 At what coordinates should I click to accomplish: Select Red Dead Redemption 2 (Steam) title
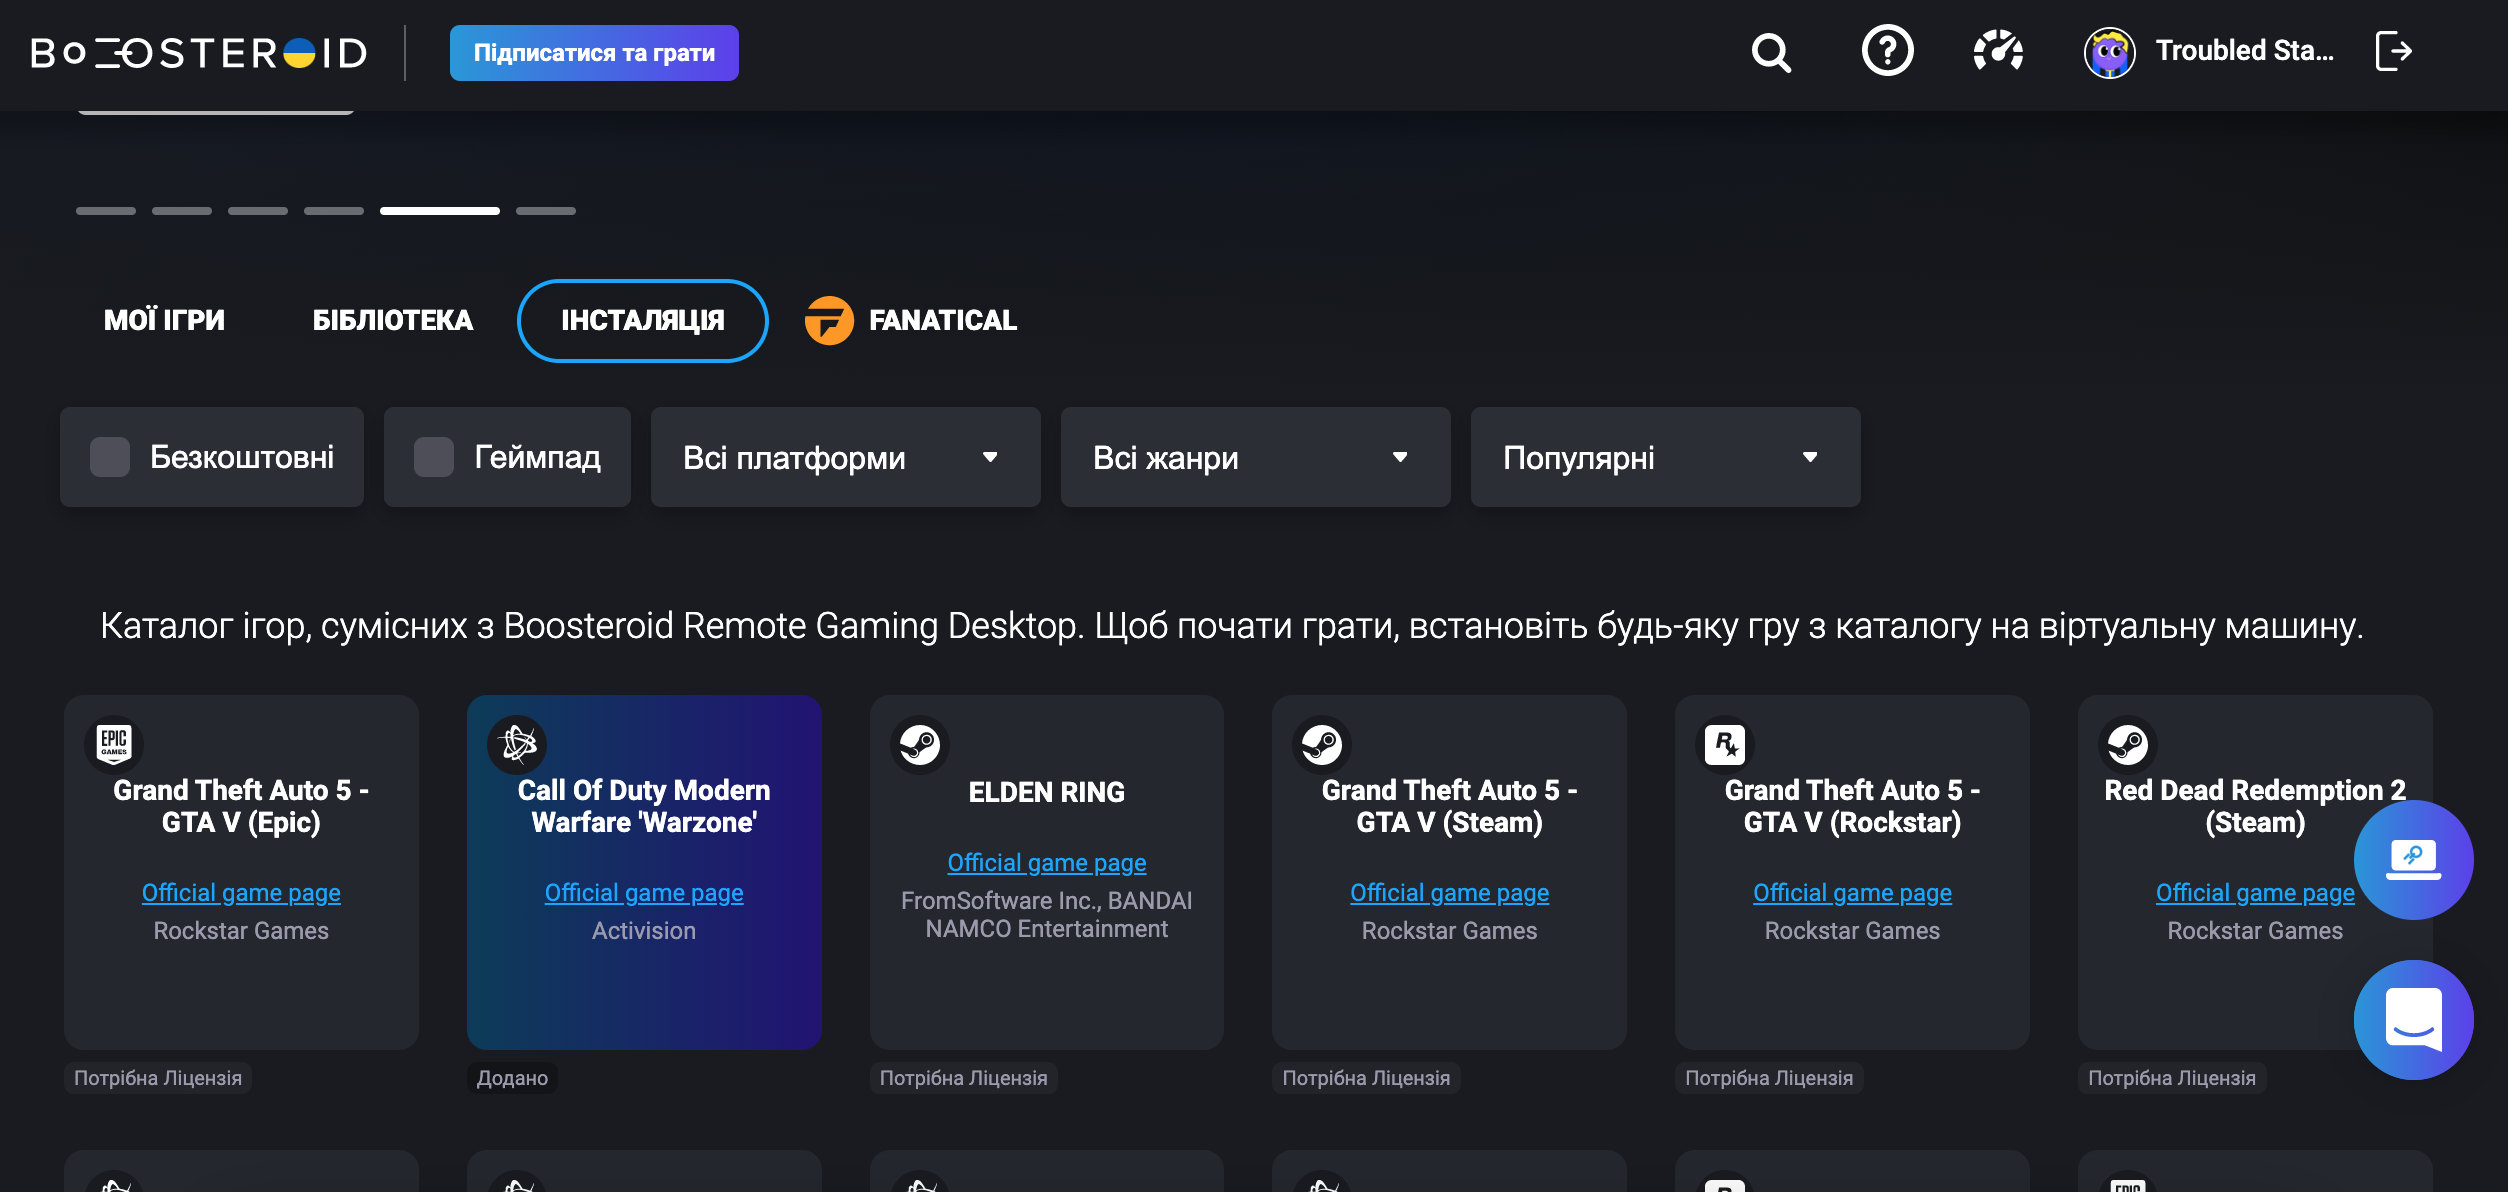pyautogui.click(x=2255, y=806)
